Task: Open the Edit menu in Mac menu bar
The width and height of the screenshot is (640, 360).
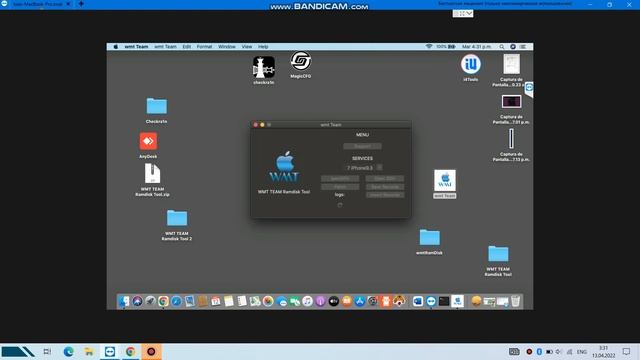Action: tap(187, 47)
